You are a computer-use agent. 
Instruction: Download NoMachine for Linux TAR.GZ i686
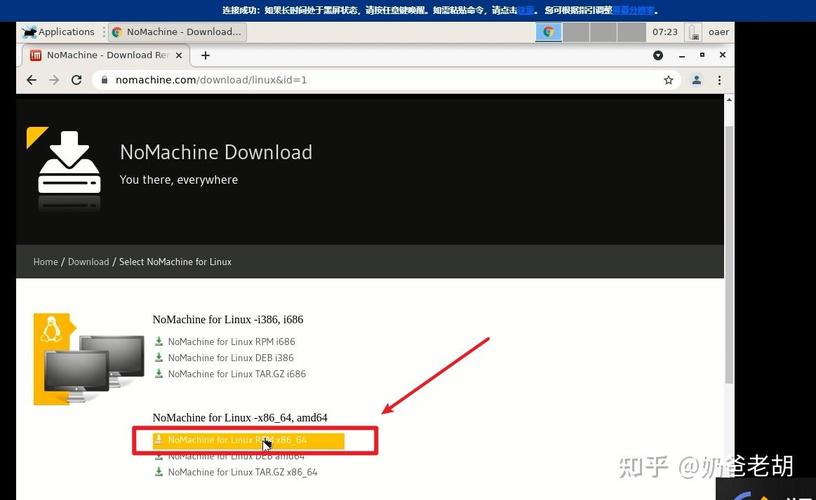[237, 374]
